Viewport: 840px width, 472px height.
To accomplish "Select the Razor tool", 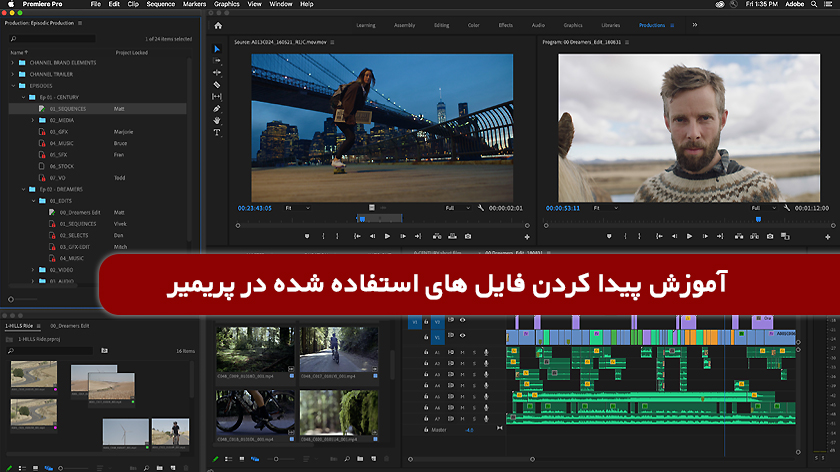I will (217, 85).
